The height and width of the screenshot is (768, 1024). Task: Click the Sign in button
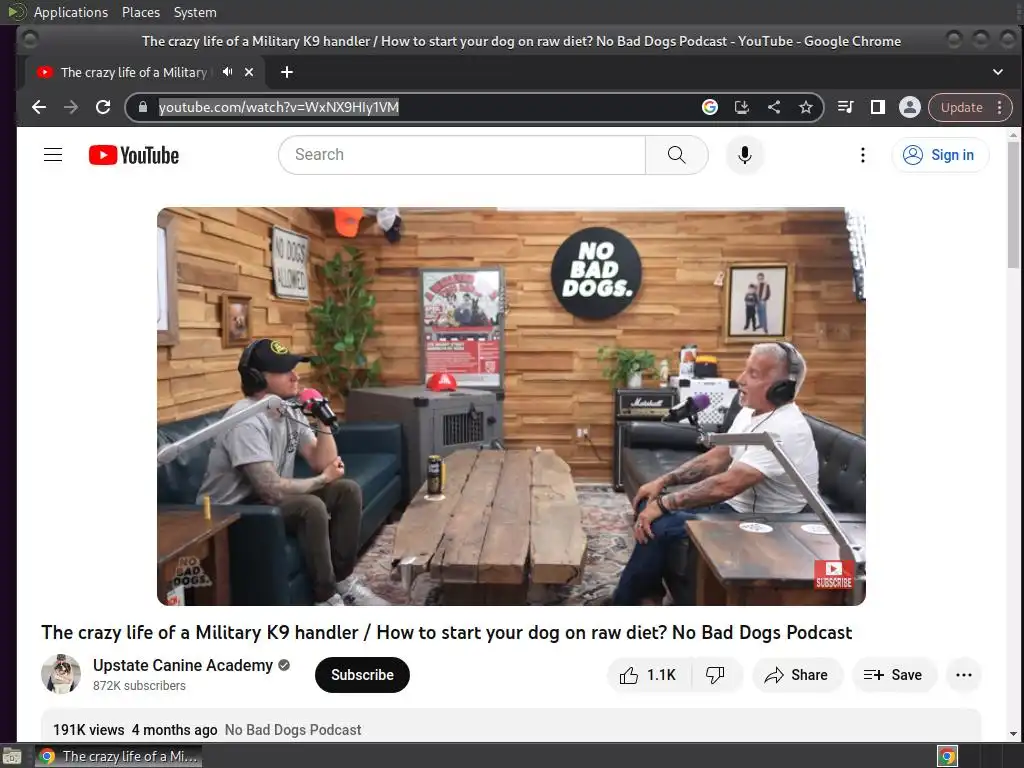(940, 155)
